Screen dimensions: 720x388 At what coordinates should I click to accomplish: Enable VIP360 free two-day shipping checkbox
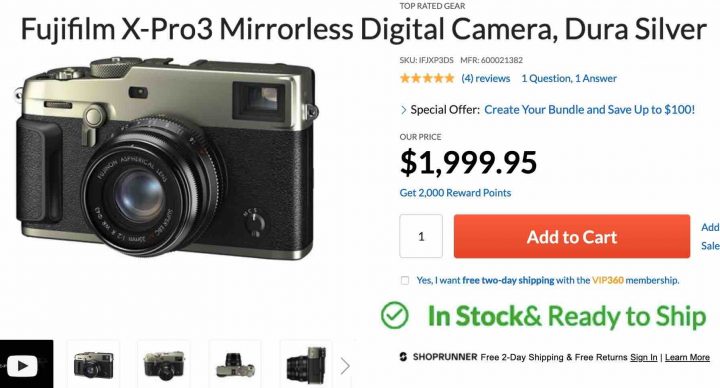pyautogui.click(x=405, y=281)
